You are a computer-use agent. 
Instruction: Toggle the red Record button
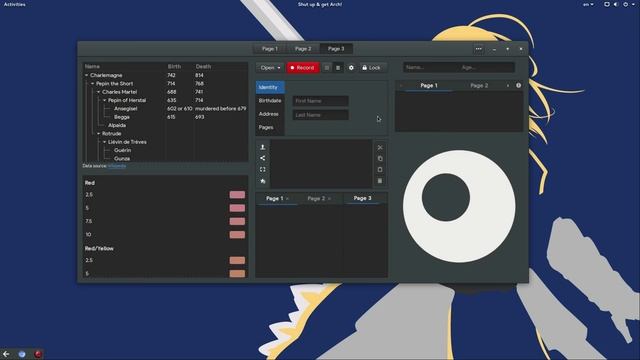click(302, 68)
